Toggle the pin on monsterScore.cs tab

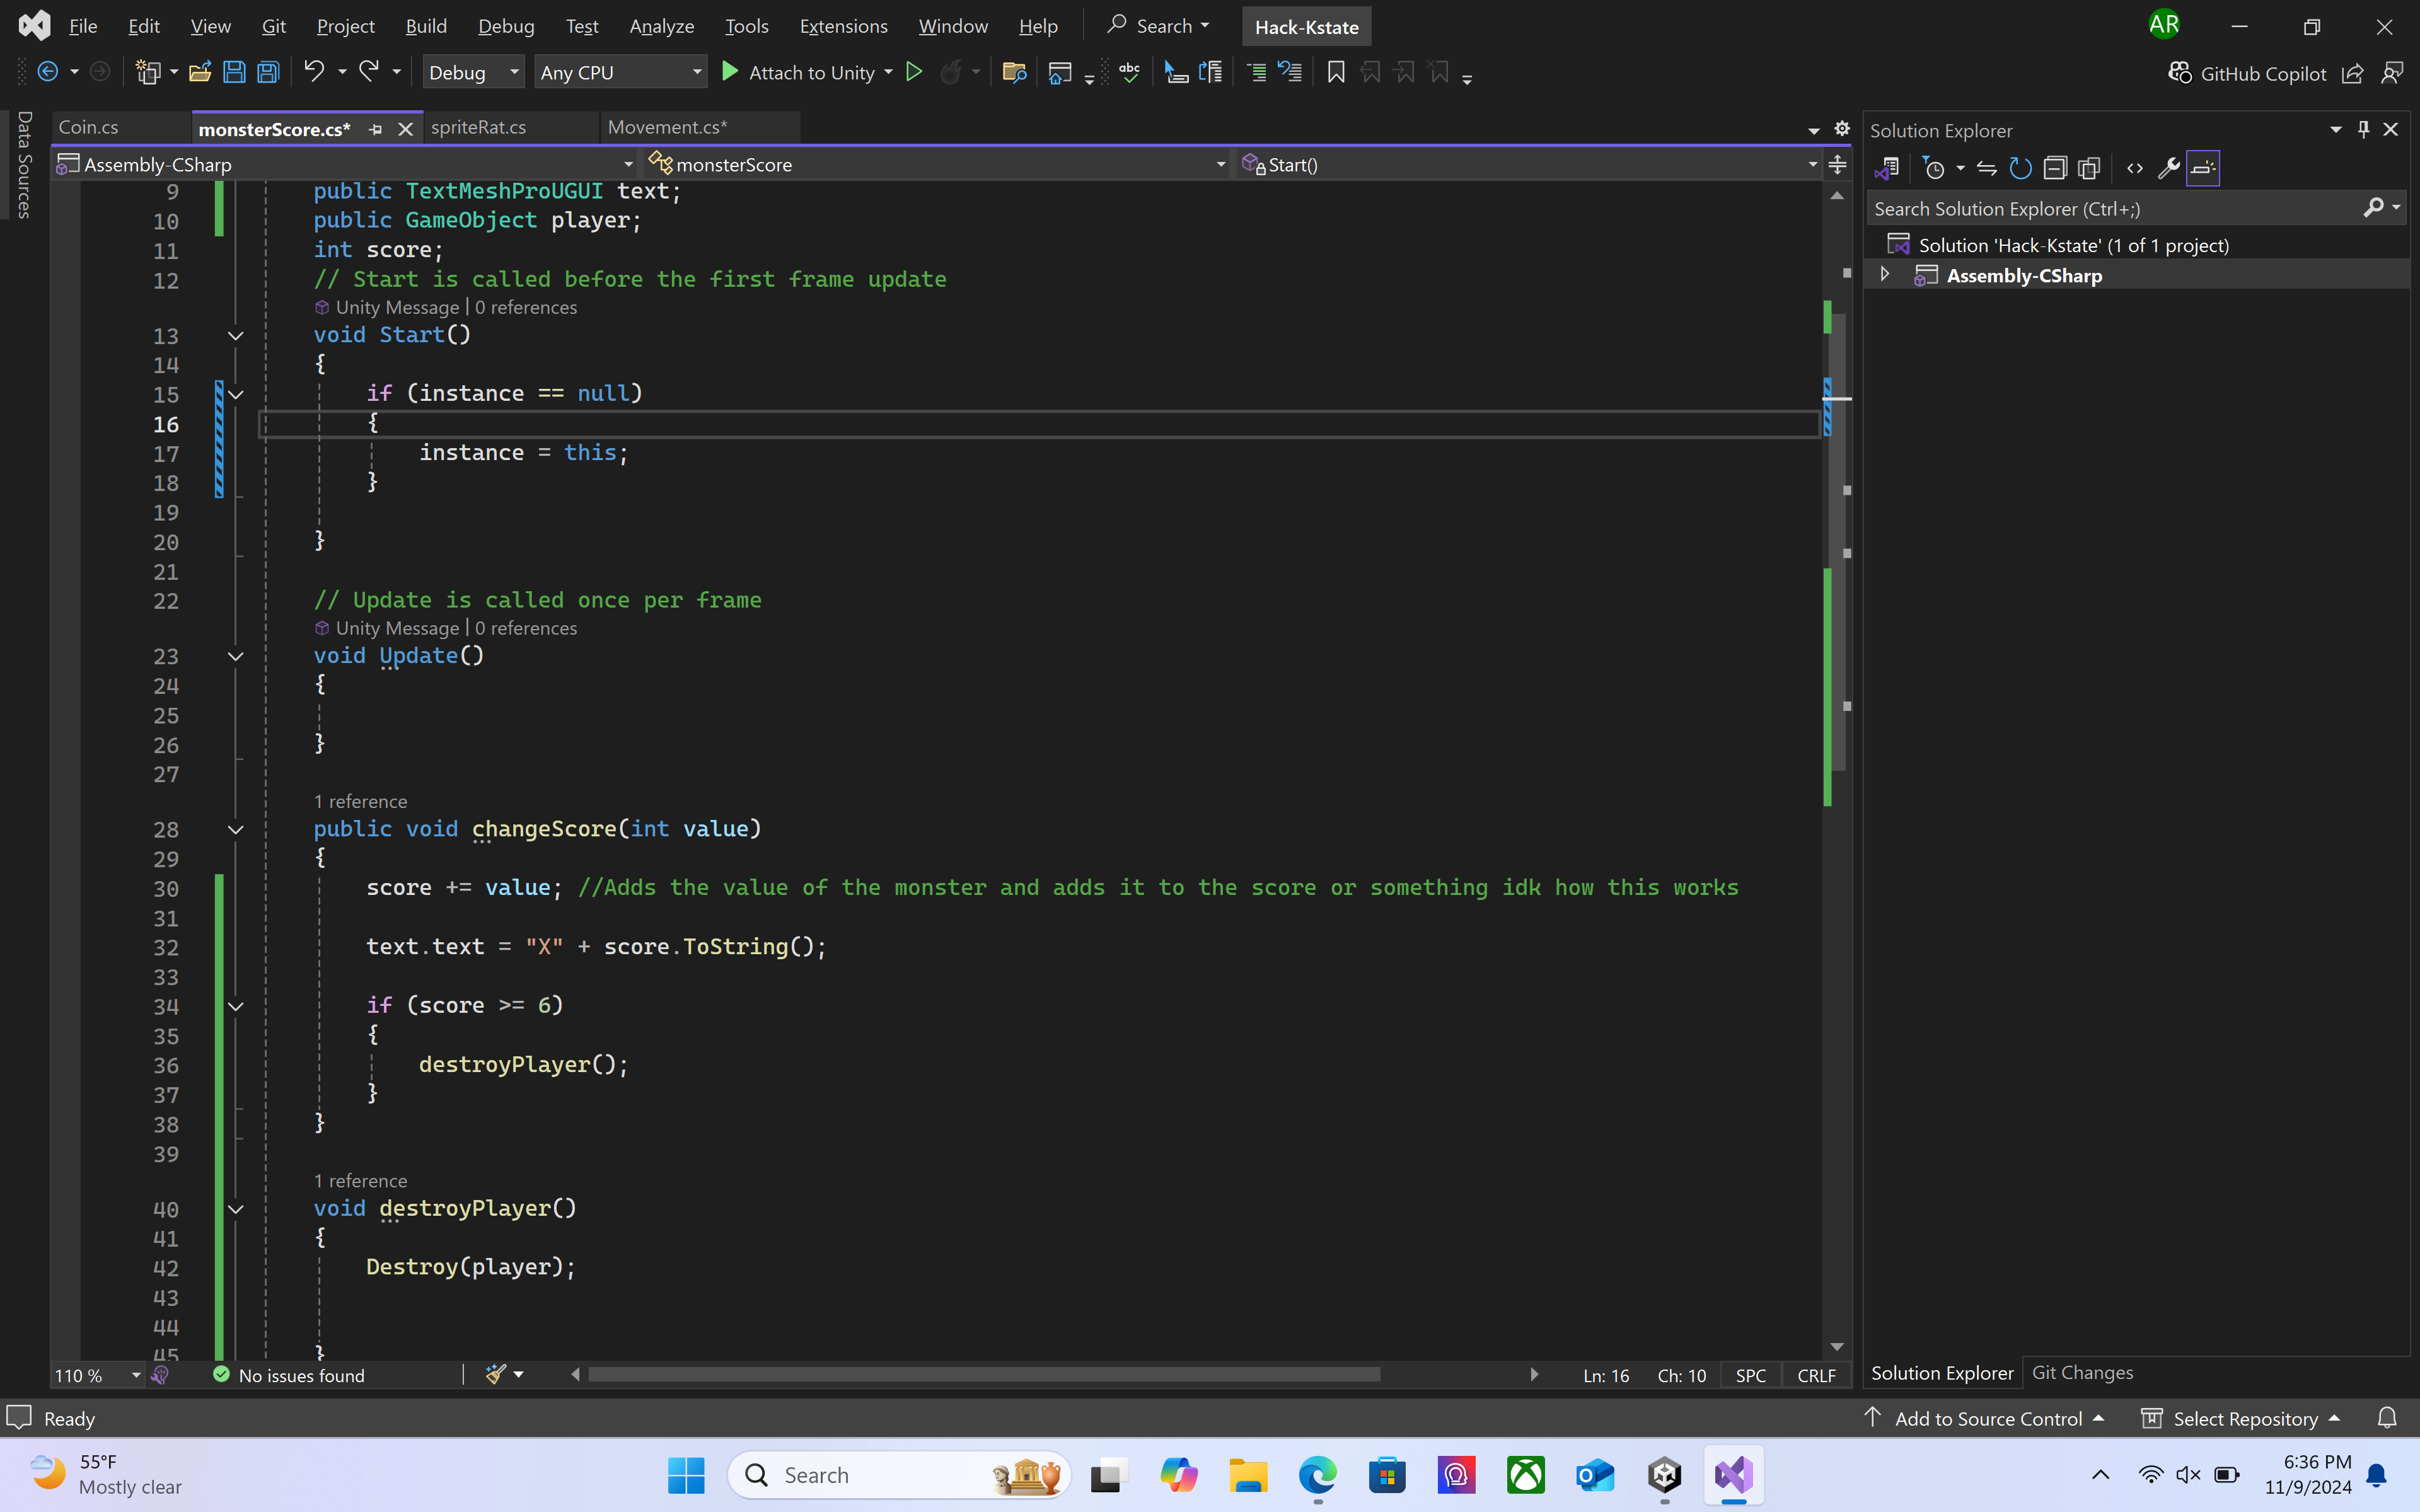[x=376, y=129]
